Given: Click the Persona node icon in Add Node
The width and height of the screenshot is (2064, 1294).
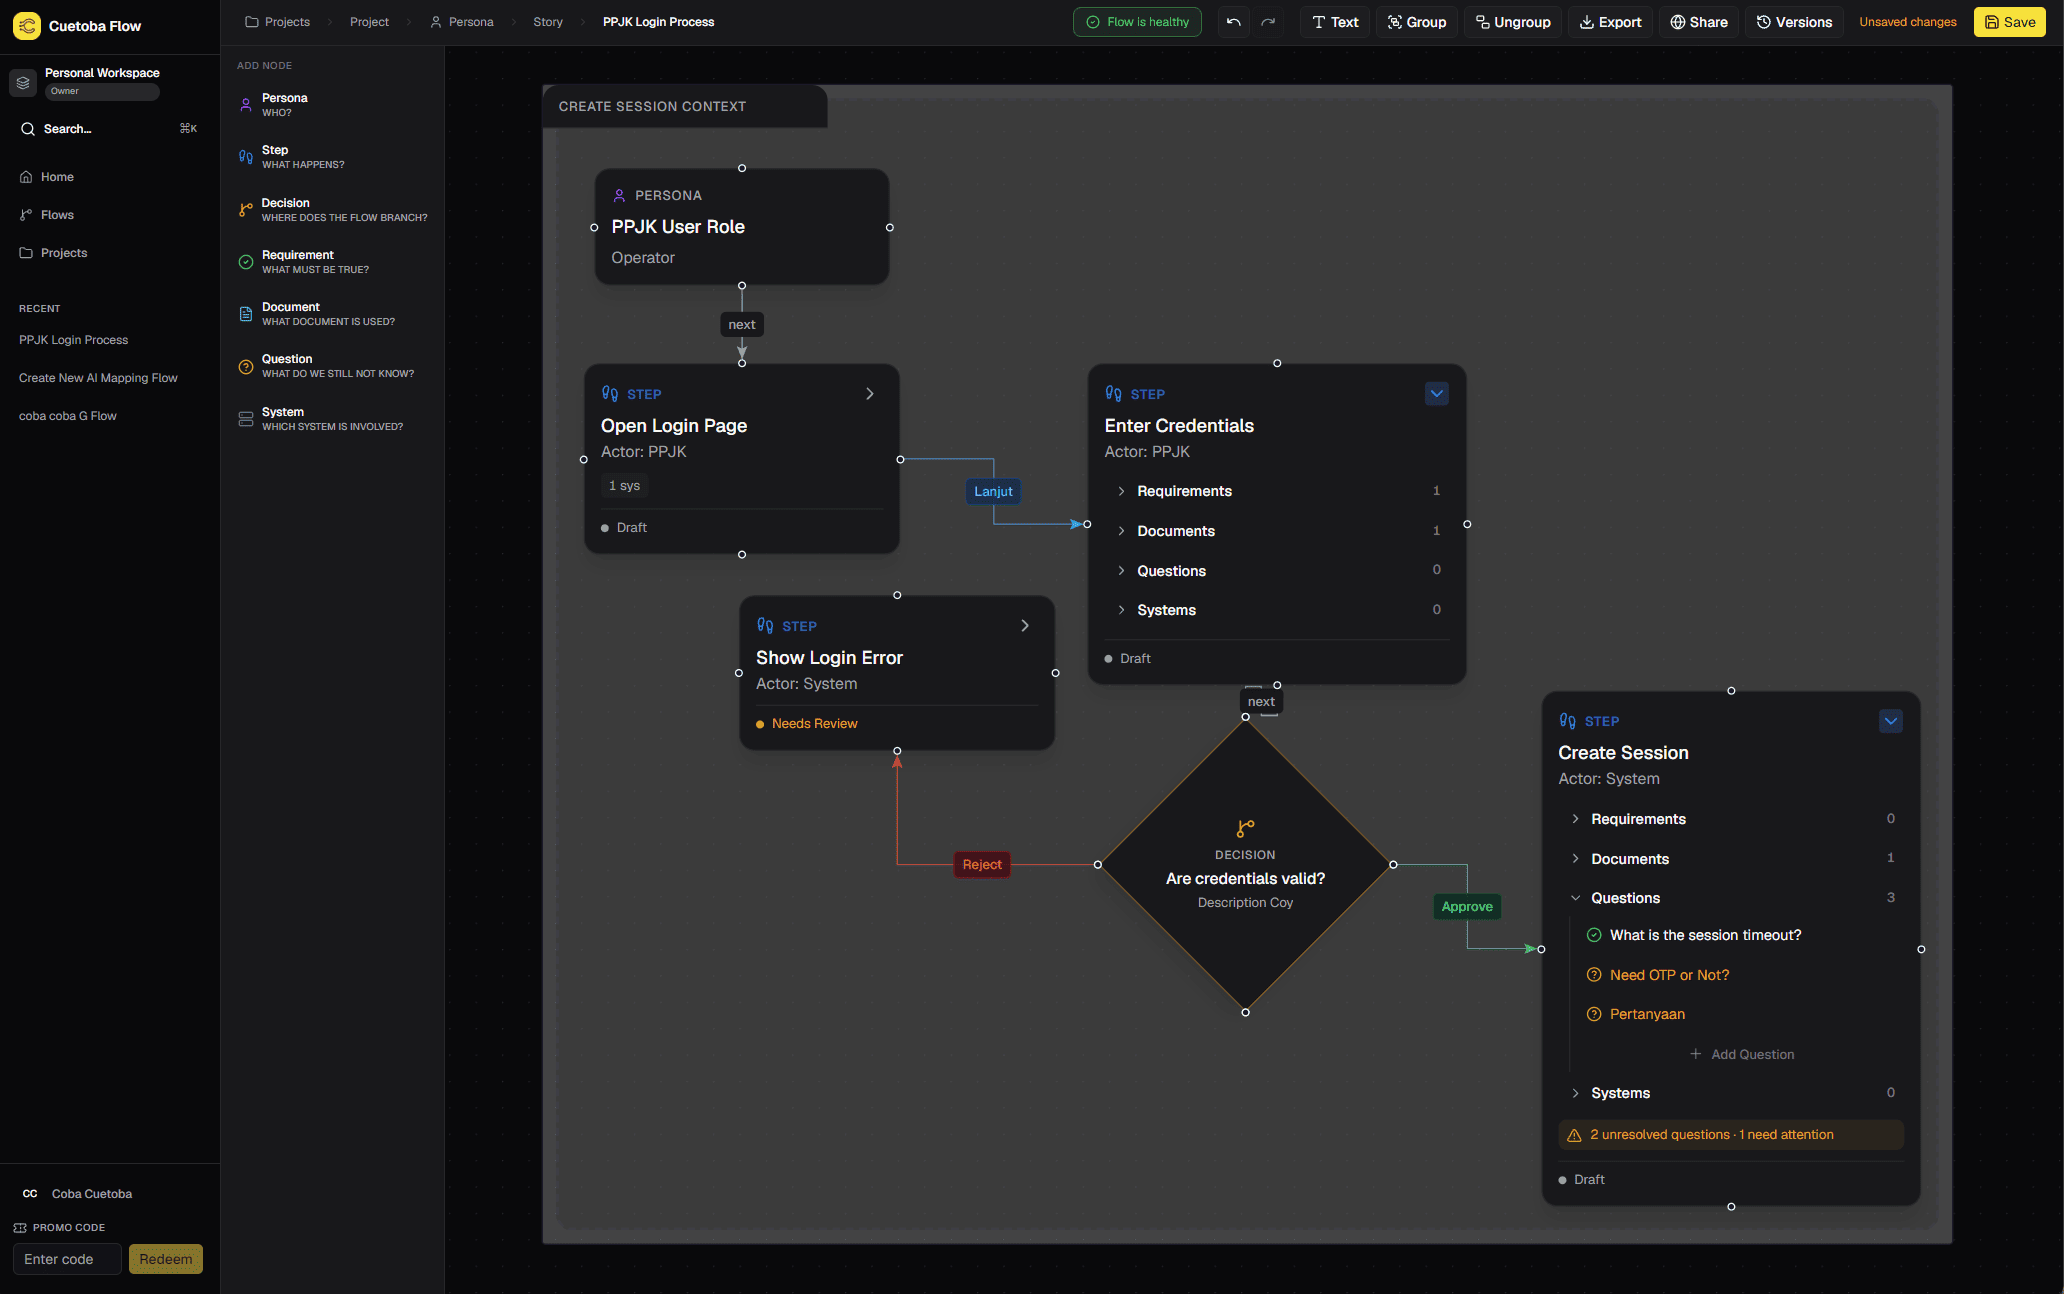Looking at the screenshot, I should (x=246, y=104).
